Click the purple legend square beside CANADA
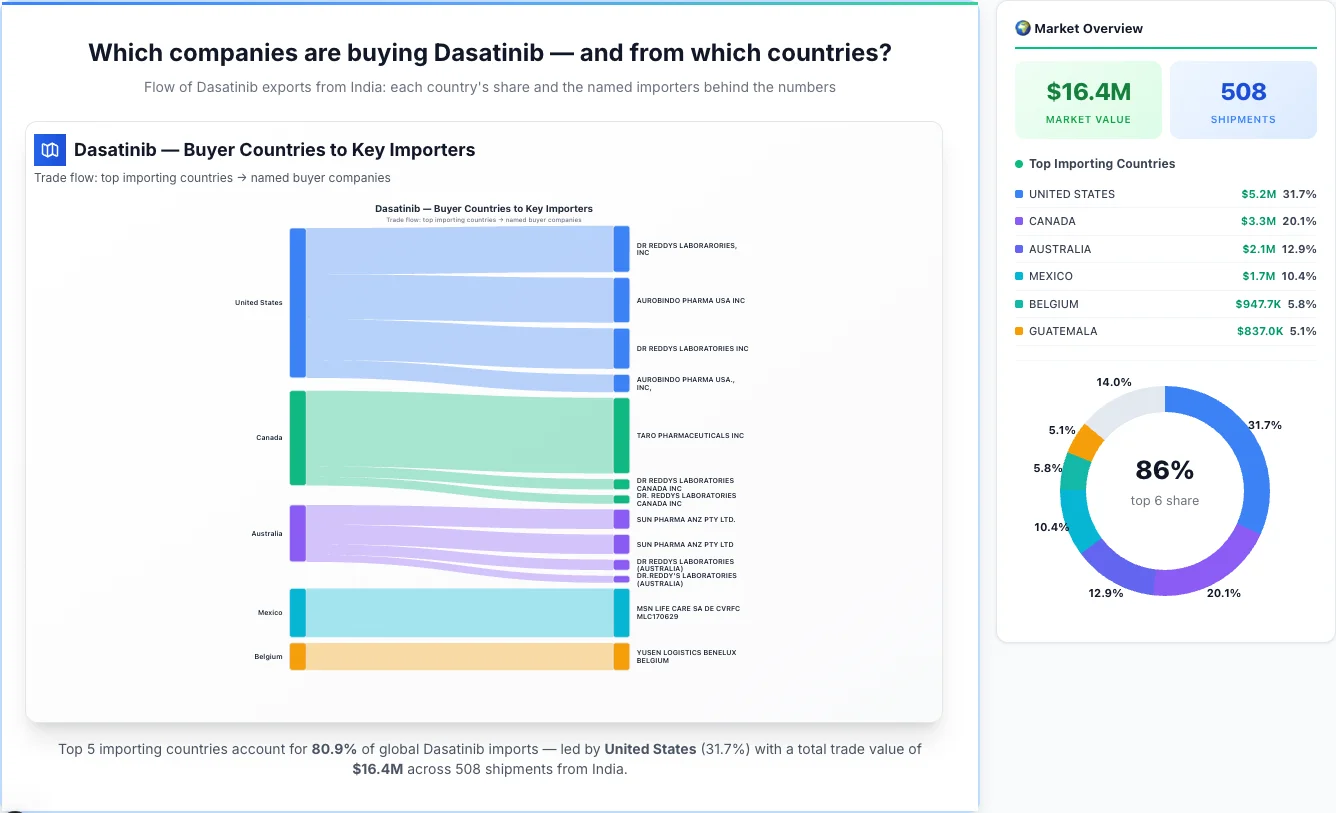 pos(1017,221)
